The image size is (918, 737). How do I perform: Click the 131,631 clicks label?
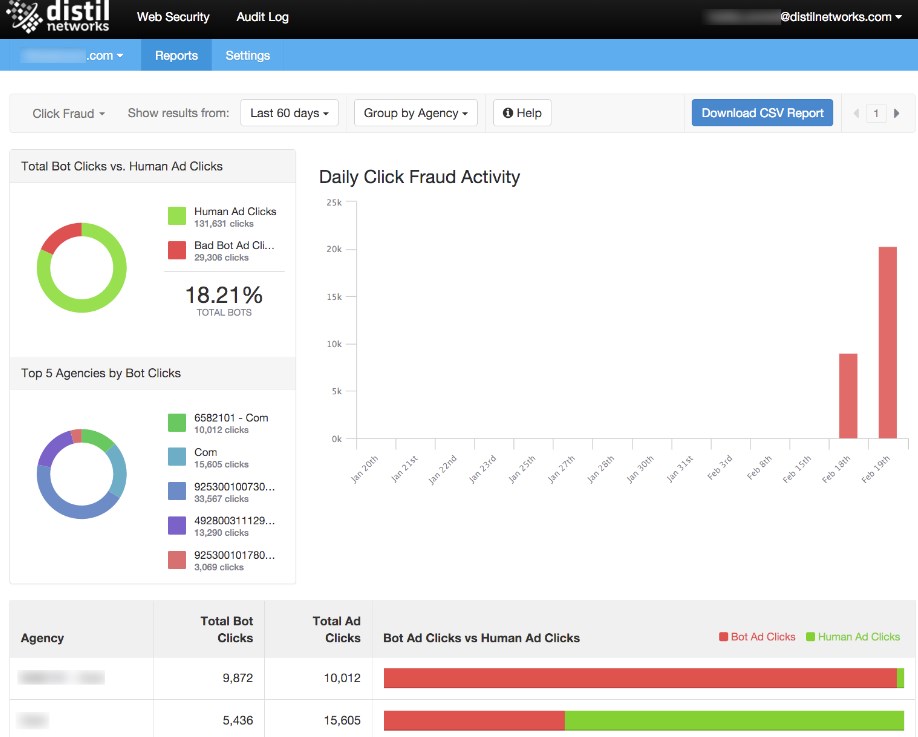[x=224, y=224]
